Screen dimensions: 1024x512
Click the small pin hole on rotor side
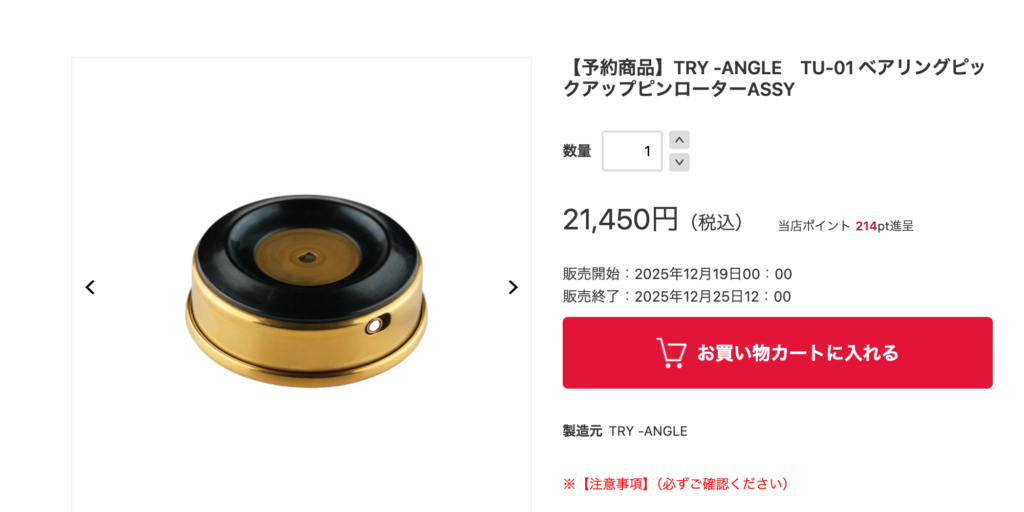376,325
